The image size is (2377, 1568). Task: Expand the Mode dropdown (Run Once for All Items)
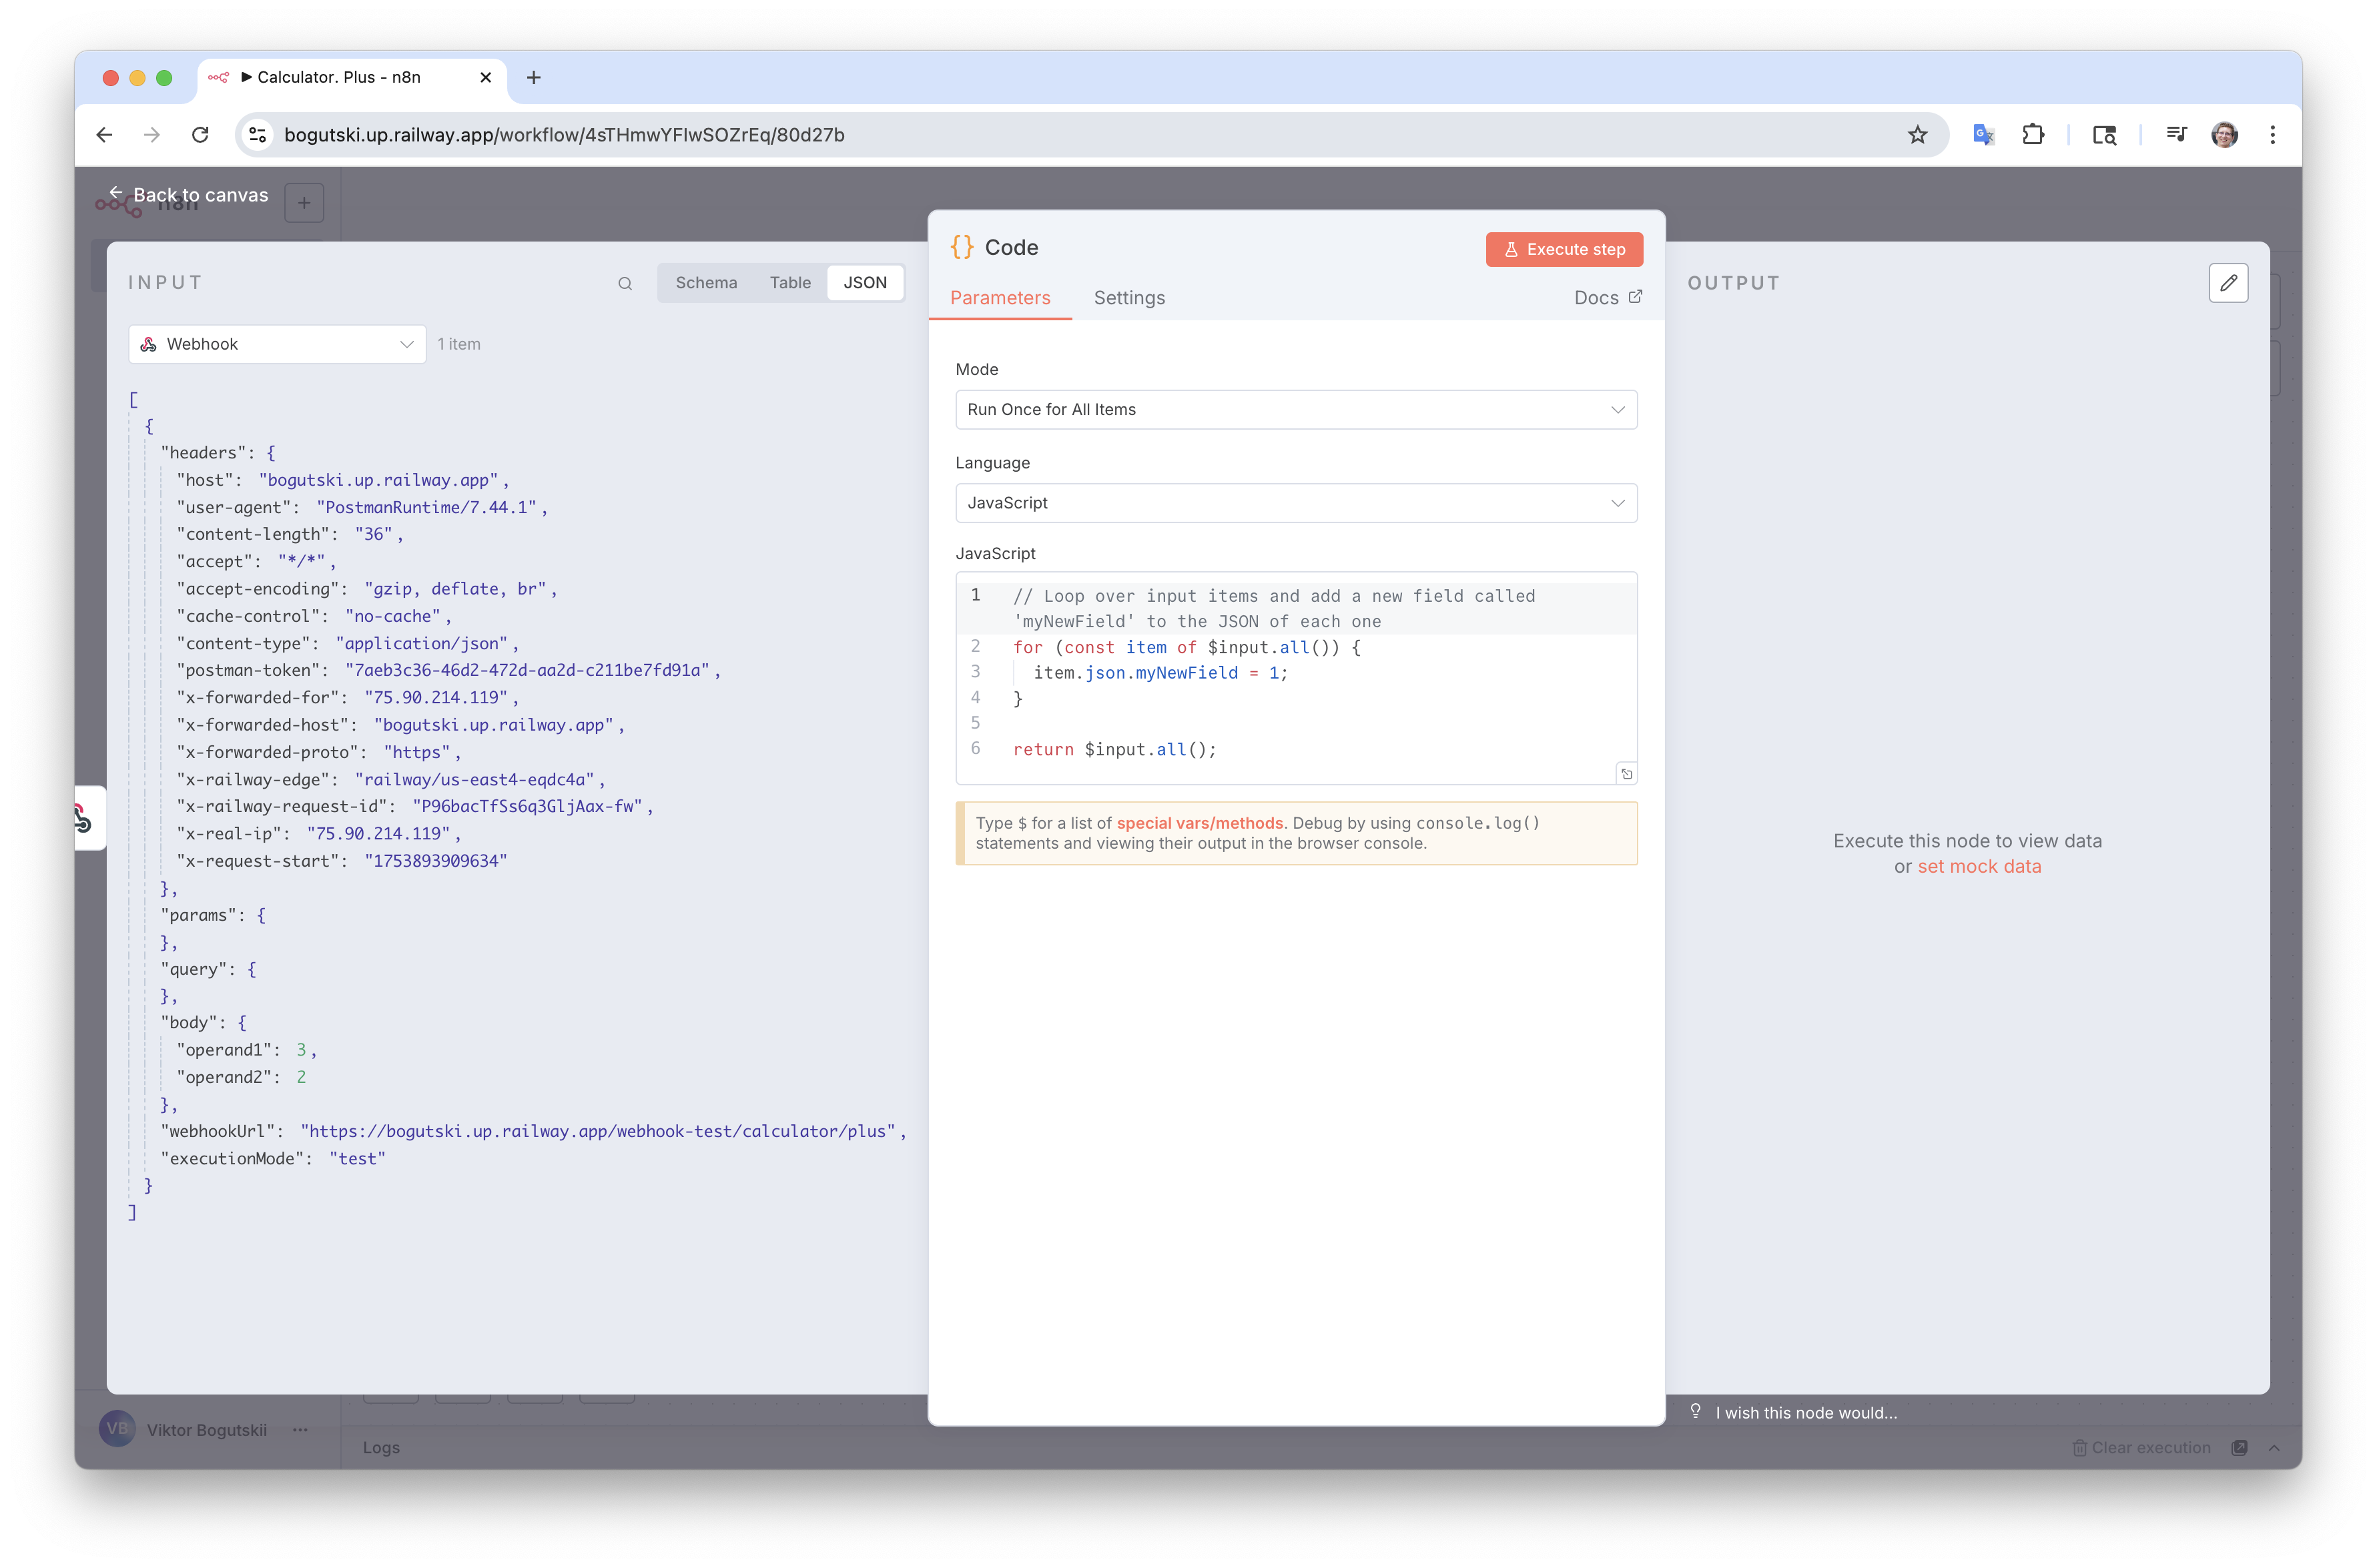pos(1295,410)
